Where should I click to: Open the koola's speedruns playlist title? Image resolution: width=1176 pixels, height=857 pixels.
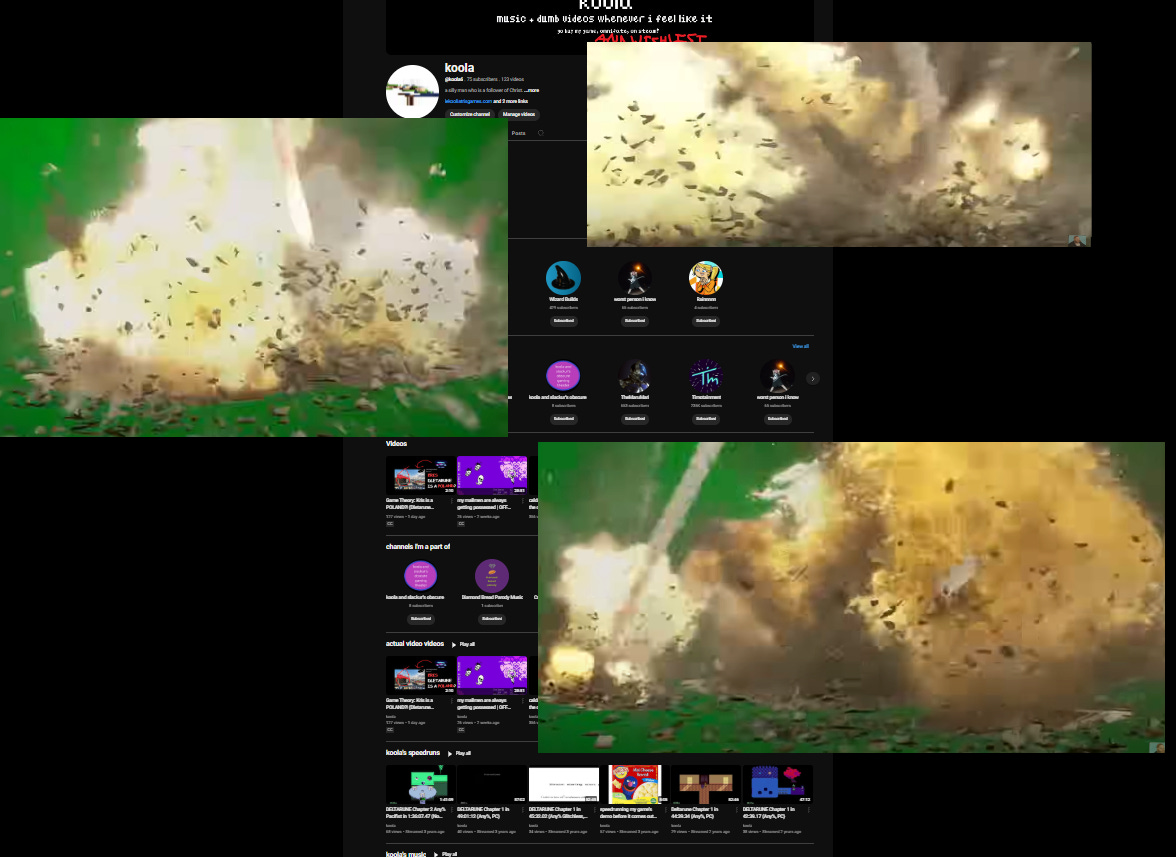coord(412,753)
